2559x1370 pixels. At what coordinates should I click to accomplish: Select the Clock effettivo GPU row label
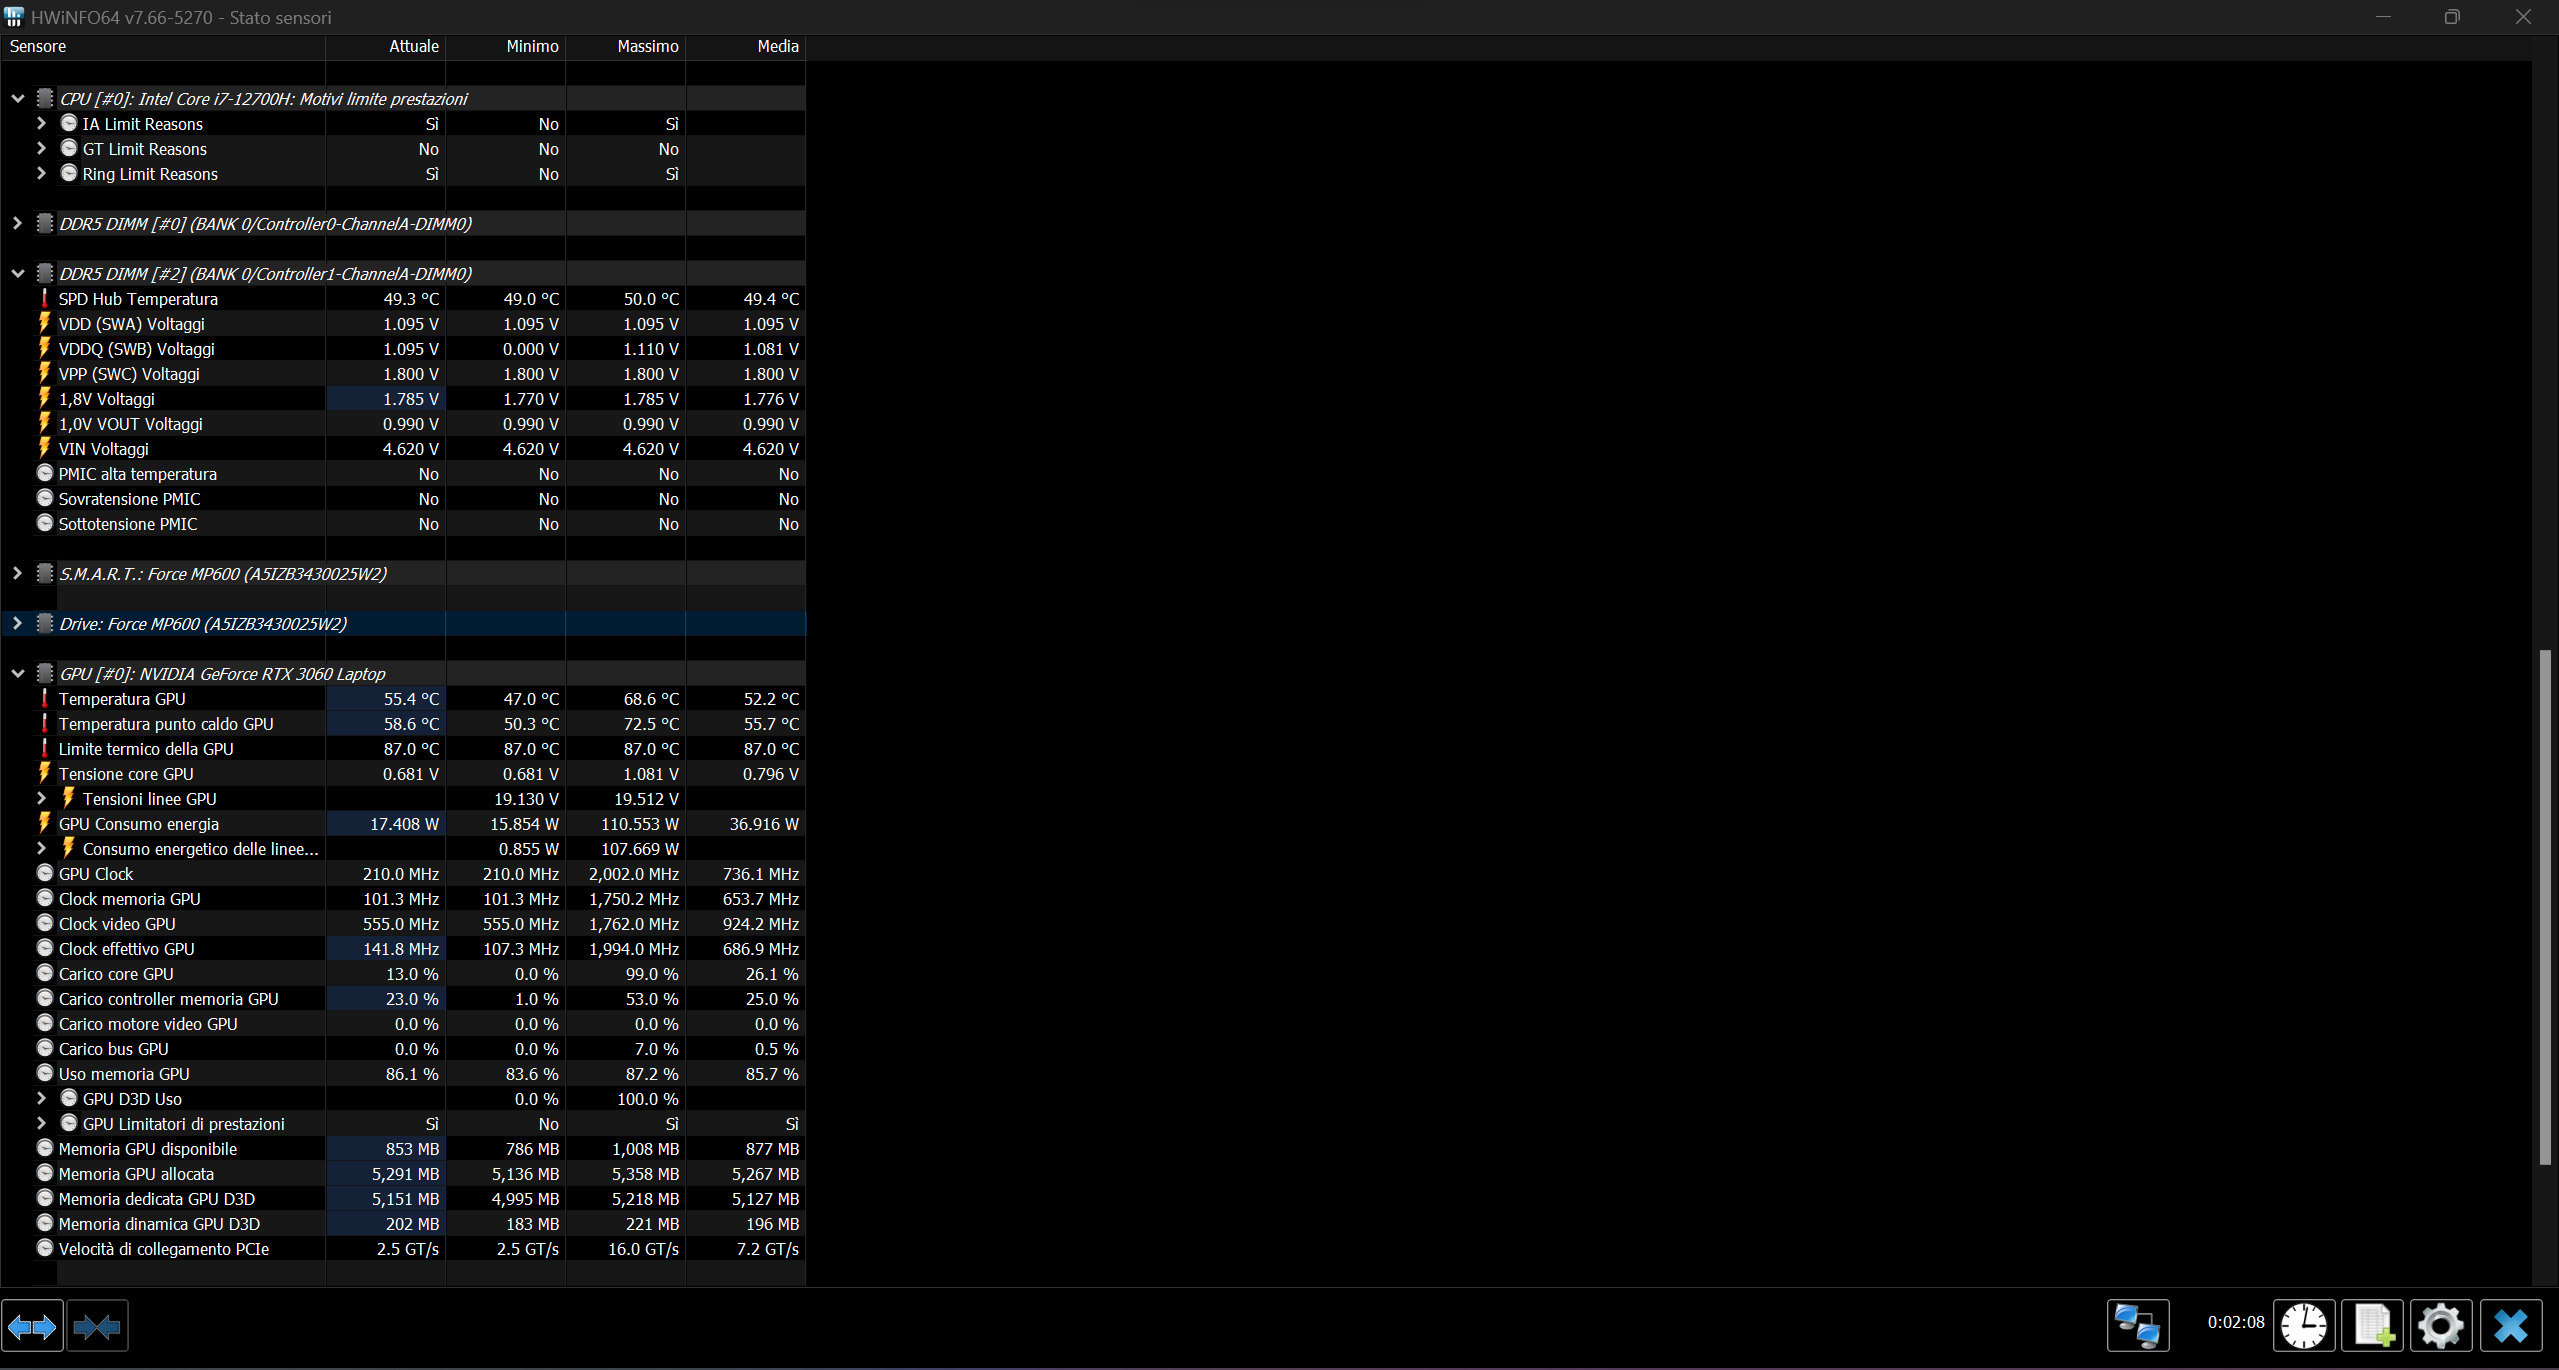click(127, 948)
